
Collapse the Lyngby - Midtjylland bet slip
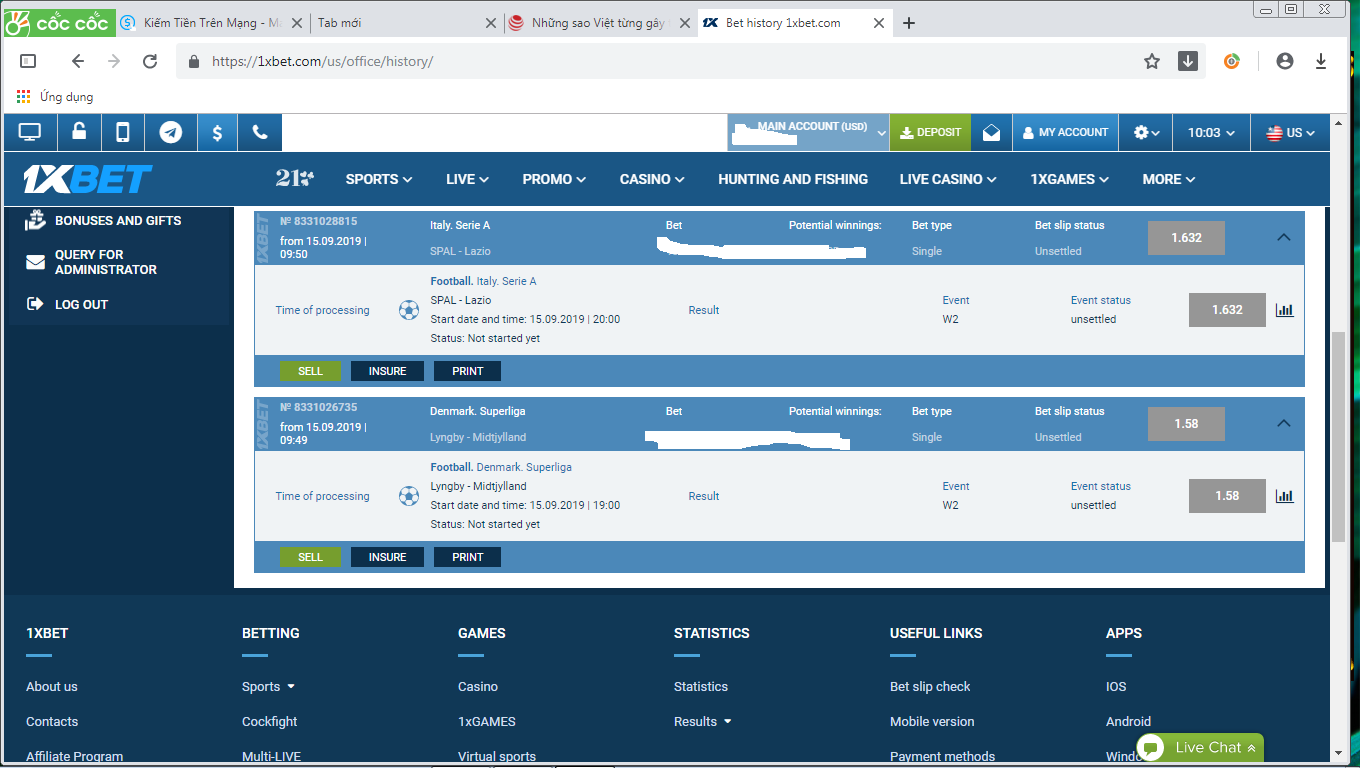click(x=1284, y=424)
